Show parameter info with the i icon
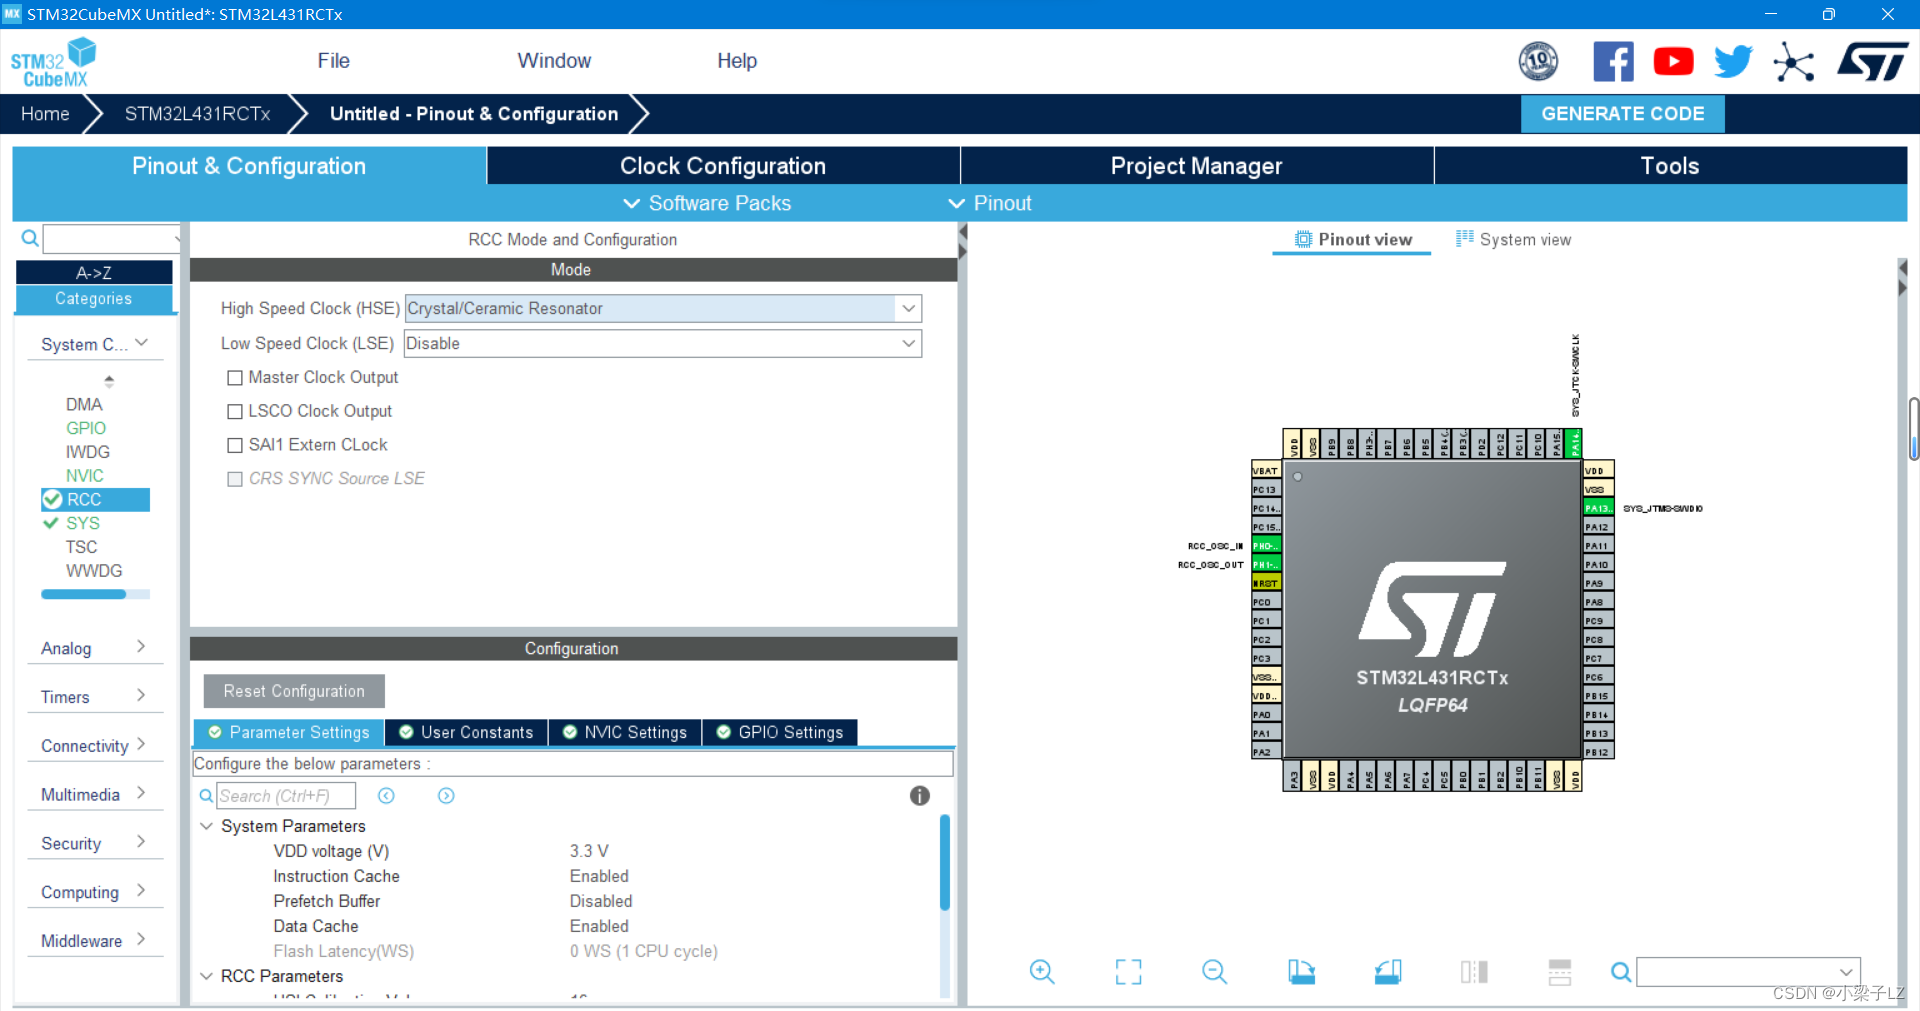The height and width of the screenshot is (1011, 1920). tap(919, 795)
